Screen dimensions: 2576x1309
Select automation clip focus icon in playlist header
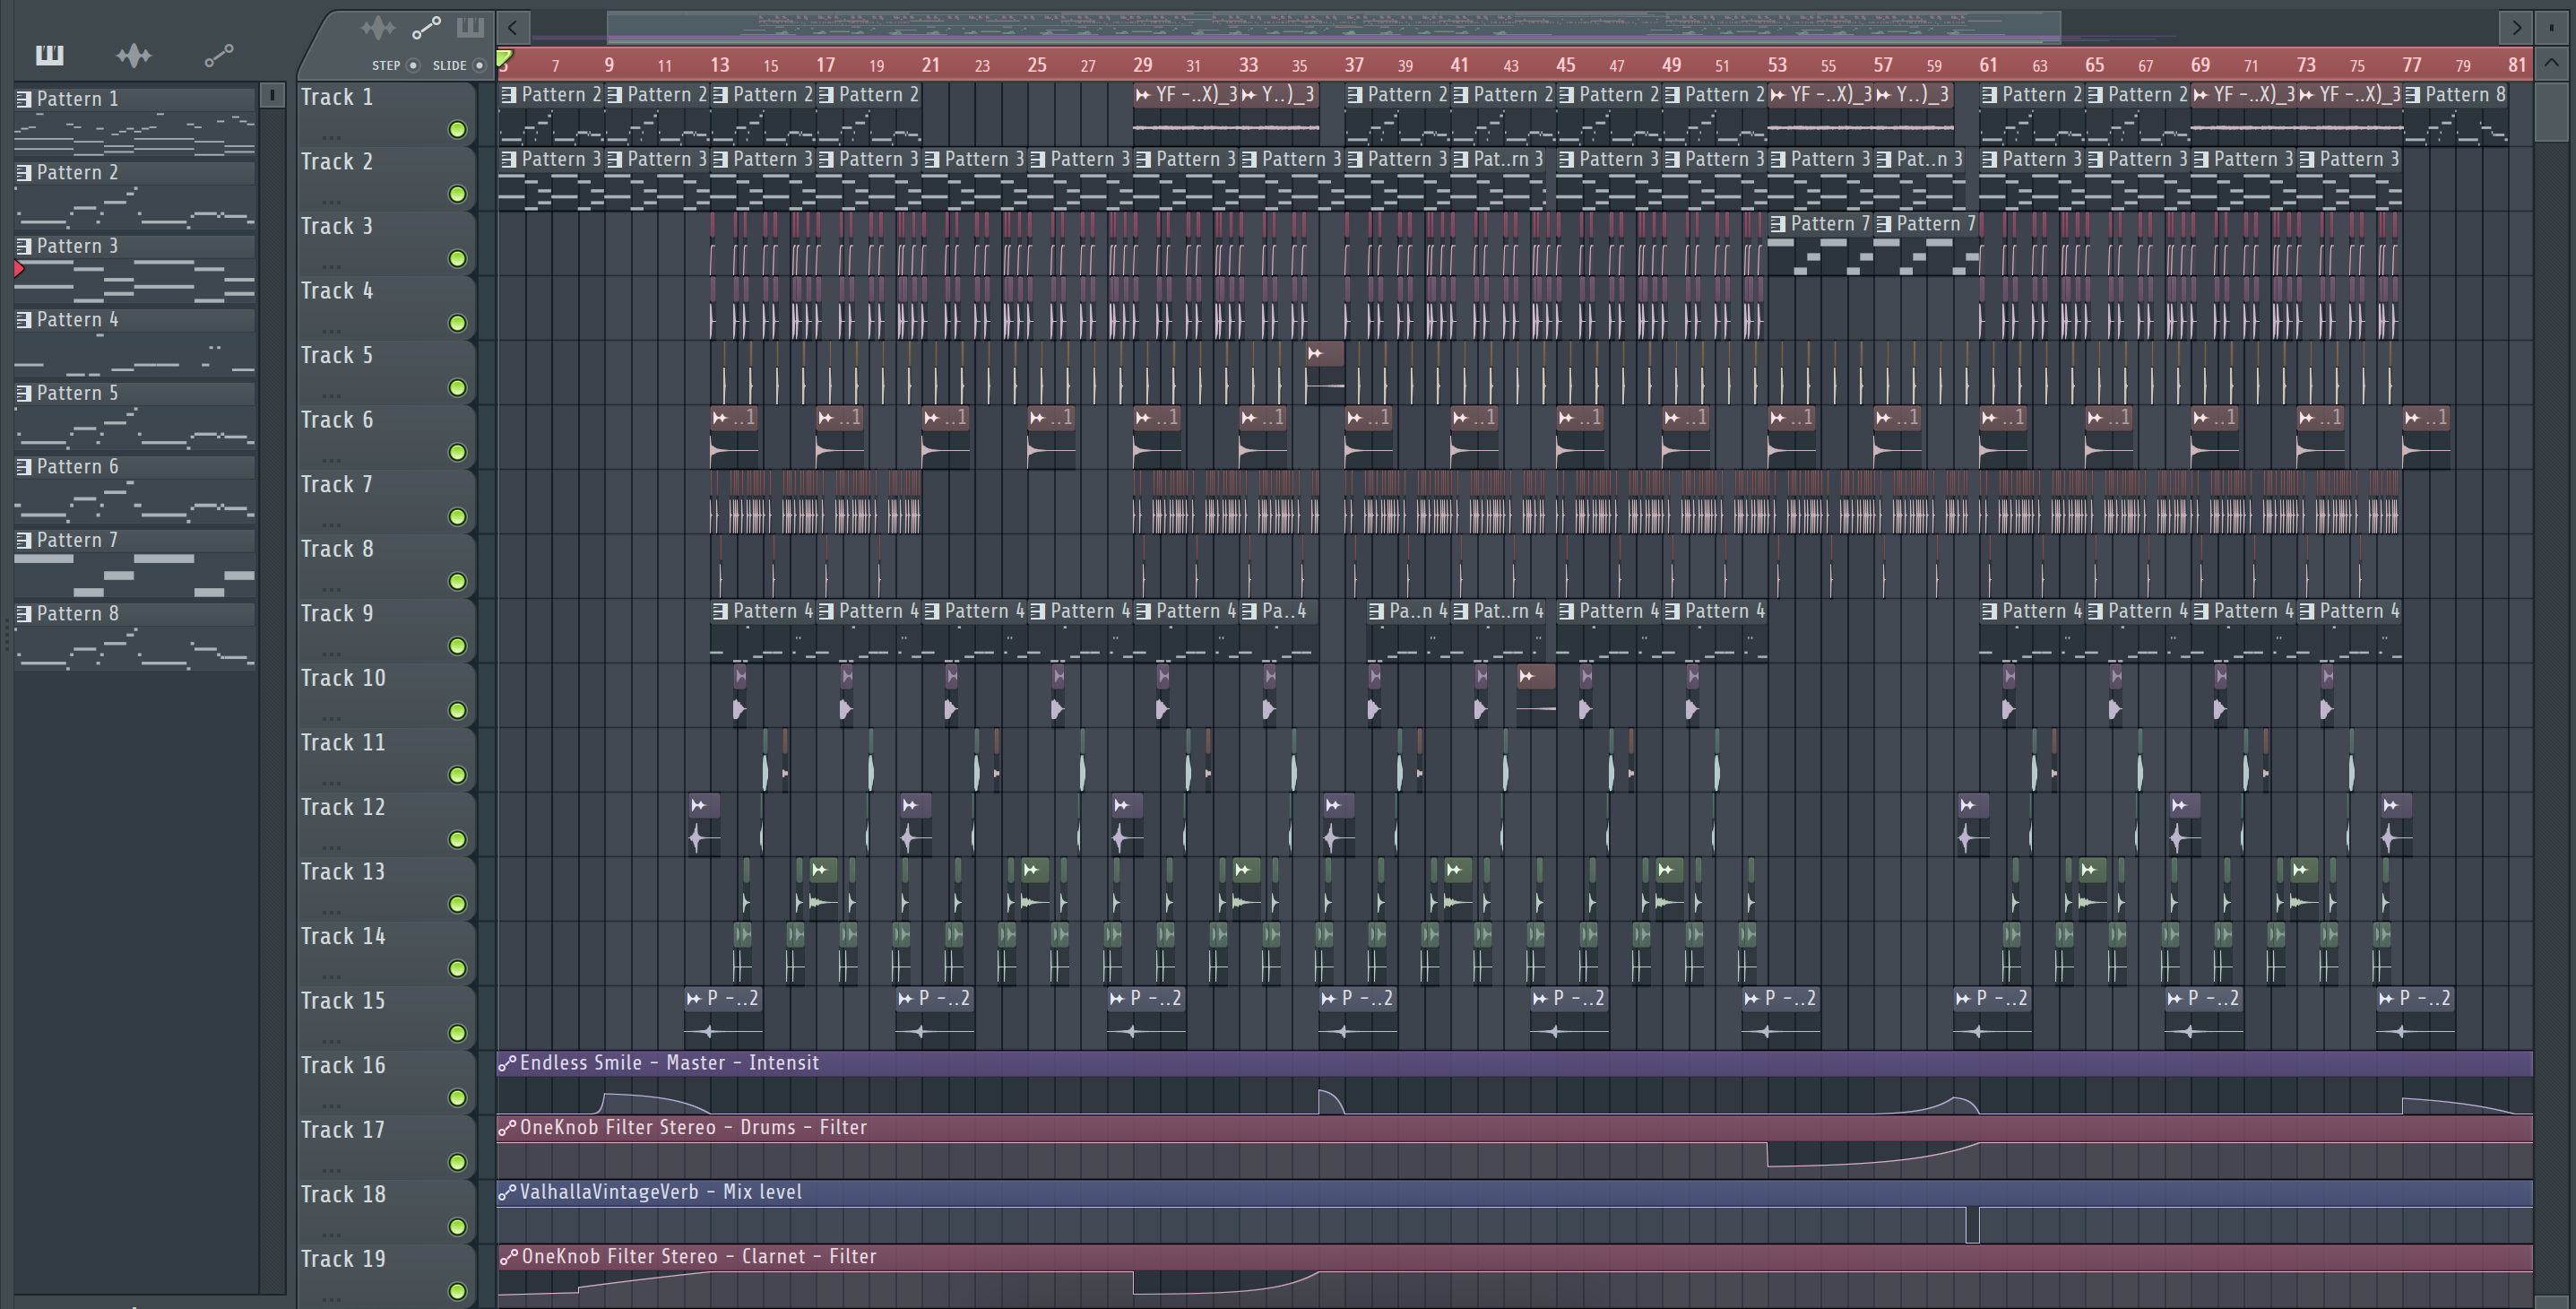click(x=426, y=27)
